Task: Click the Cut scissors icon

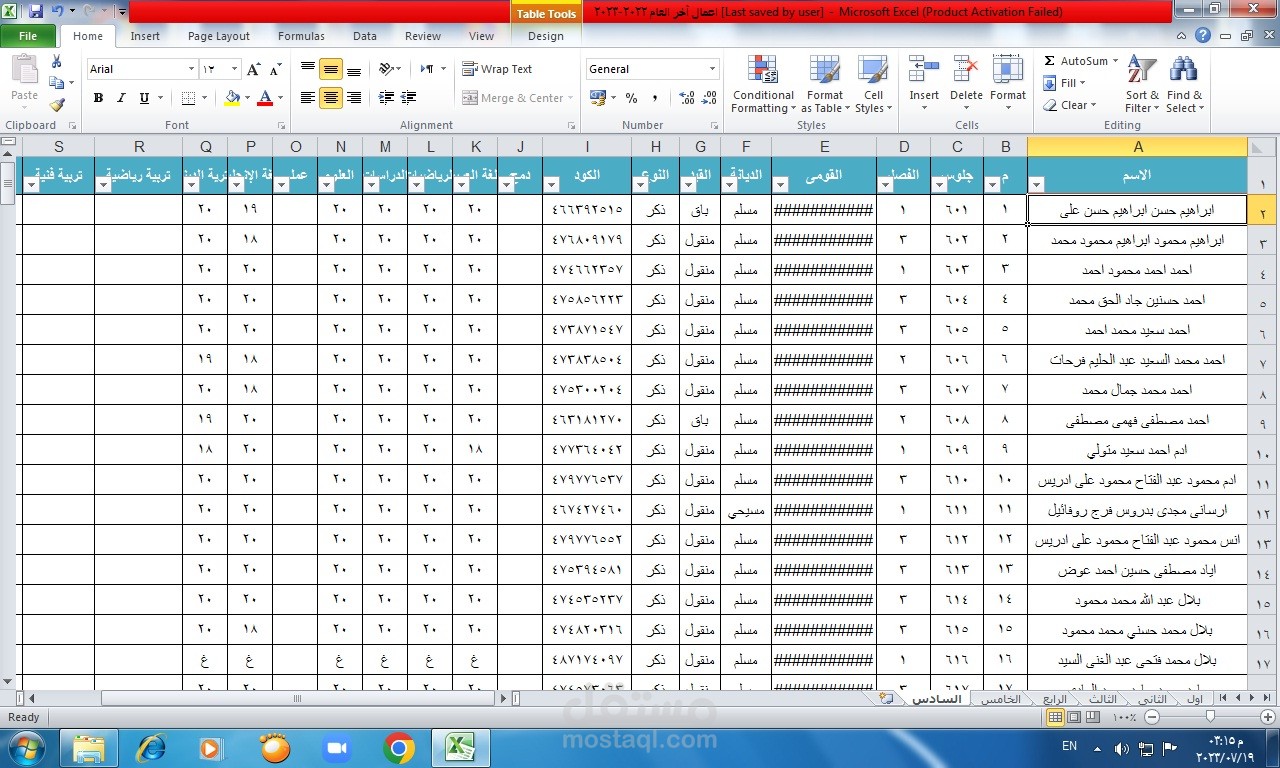Action: click(x=56, y=62)
